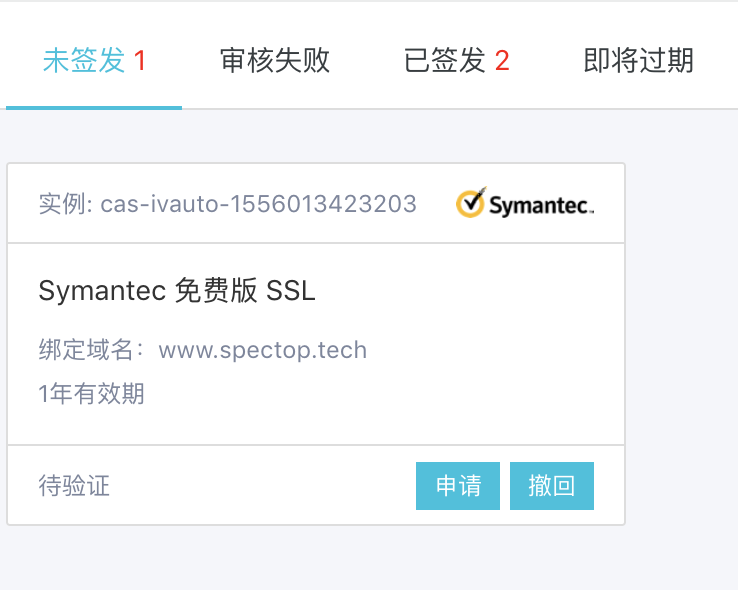Click the gray background below the certificate card
738x590 pixels.
(316, 558)
